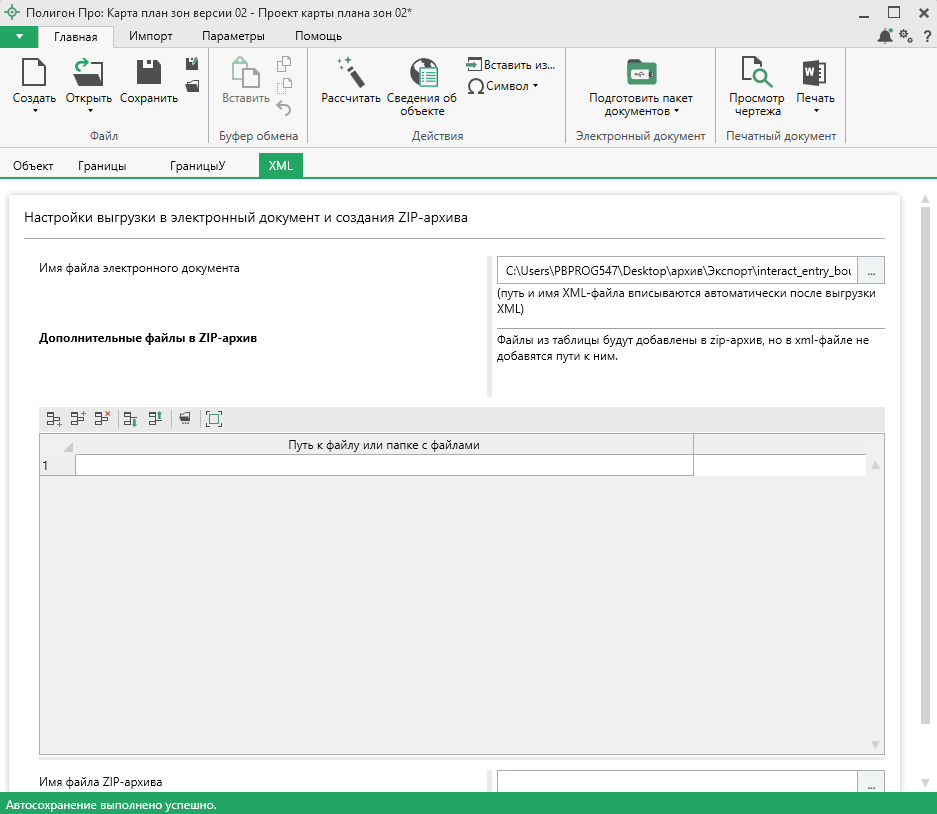Expand table to full screen
The image size is (937, 814).
tap(213, 419)
